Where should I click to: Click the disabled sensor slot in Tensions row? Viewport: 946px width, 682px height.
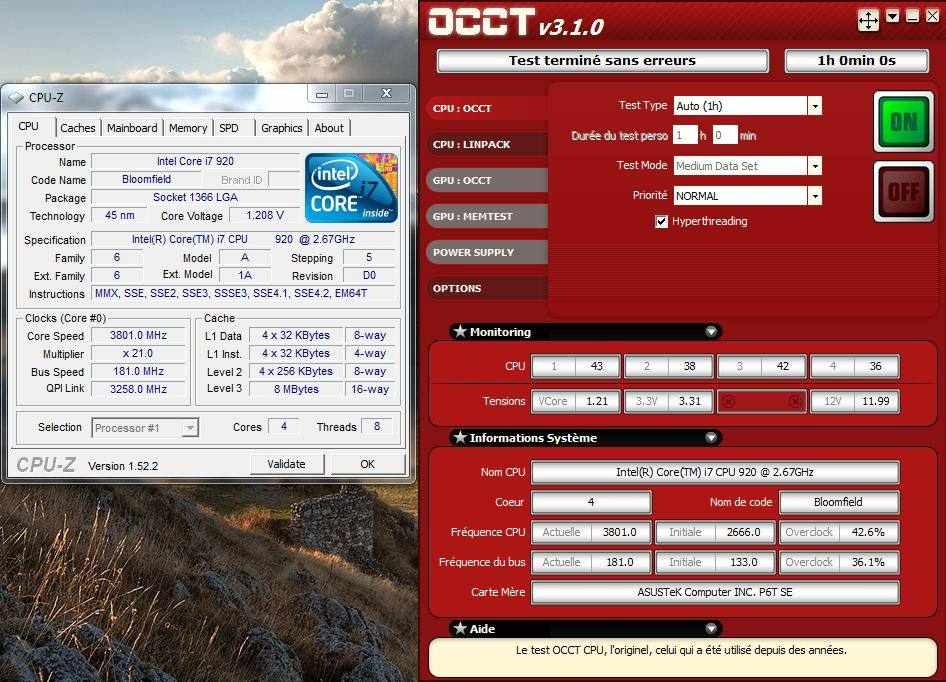tap(761, 401)
